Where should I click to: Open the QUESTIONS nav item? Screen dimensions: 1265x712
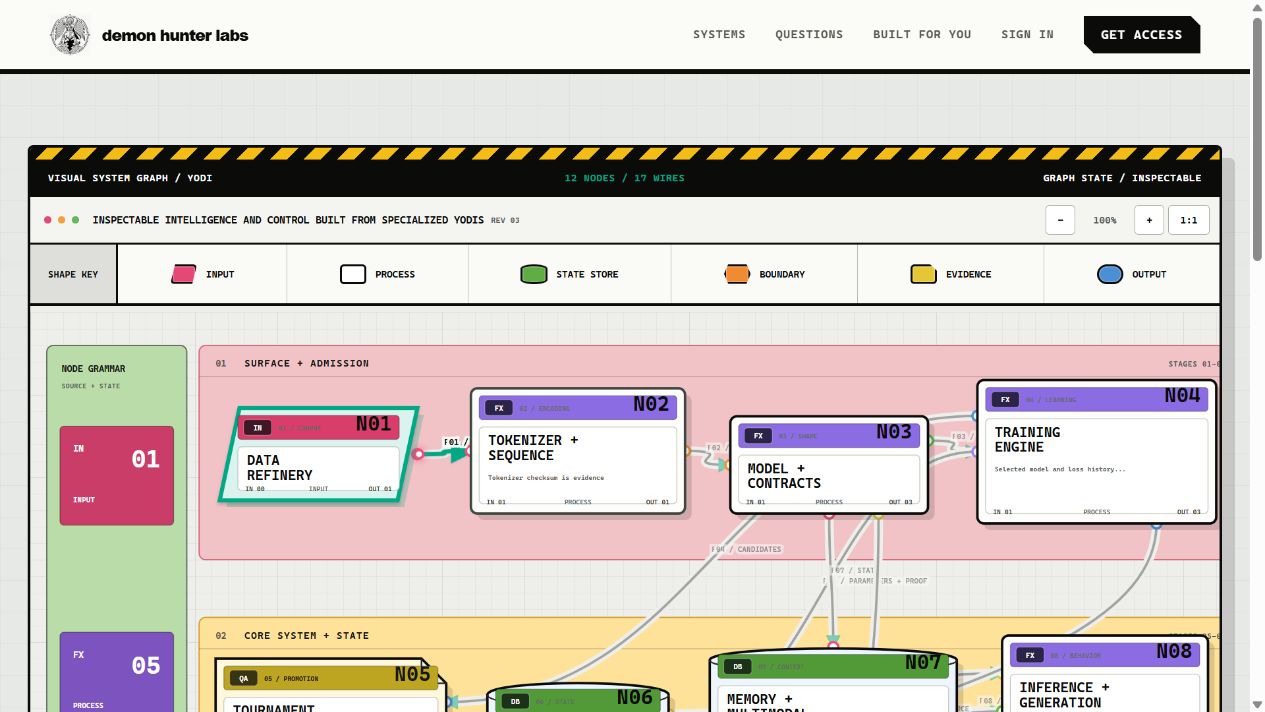coord(809,34)
